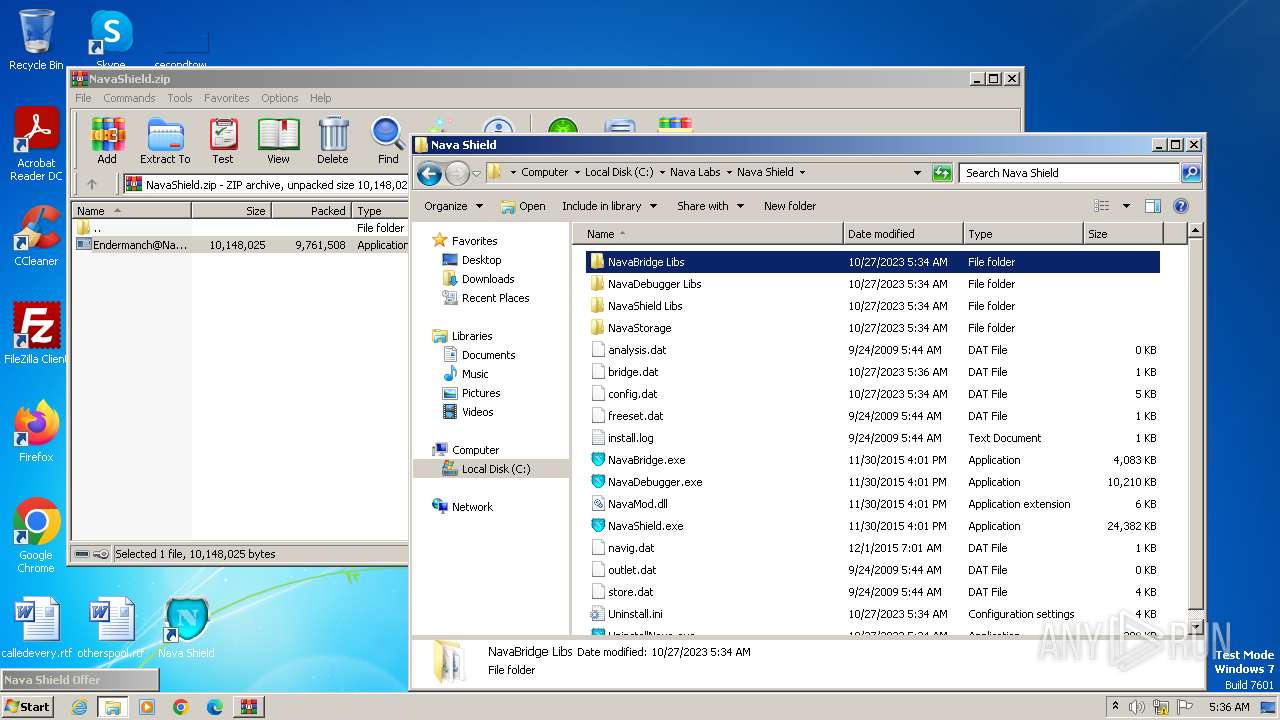
Task: Select the CCleaner desktop icon
Action: [x=36, y=236]
